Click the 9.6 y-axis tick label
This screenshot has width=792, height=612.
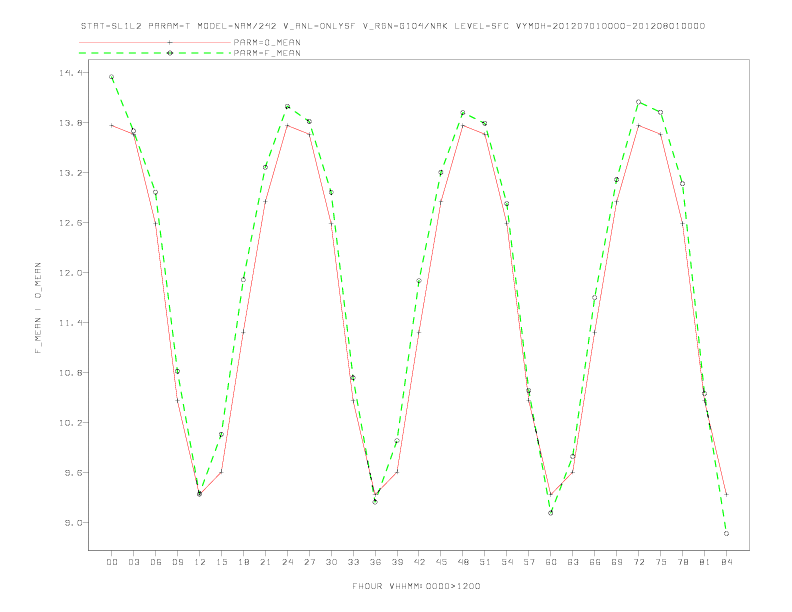pyautogui.click(x=73, y=473)
